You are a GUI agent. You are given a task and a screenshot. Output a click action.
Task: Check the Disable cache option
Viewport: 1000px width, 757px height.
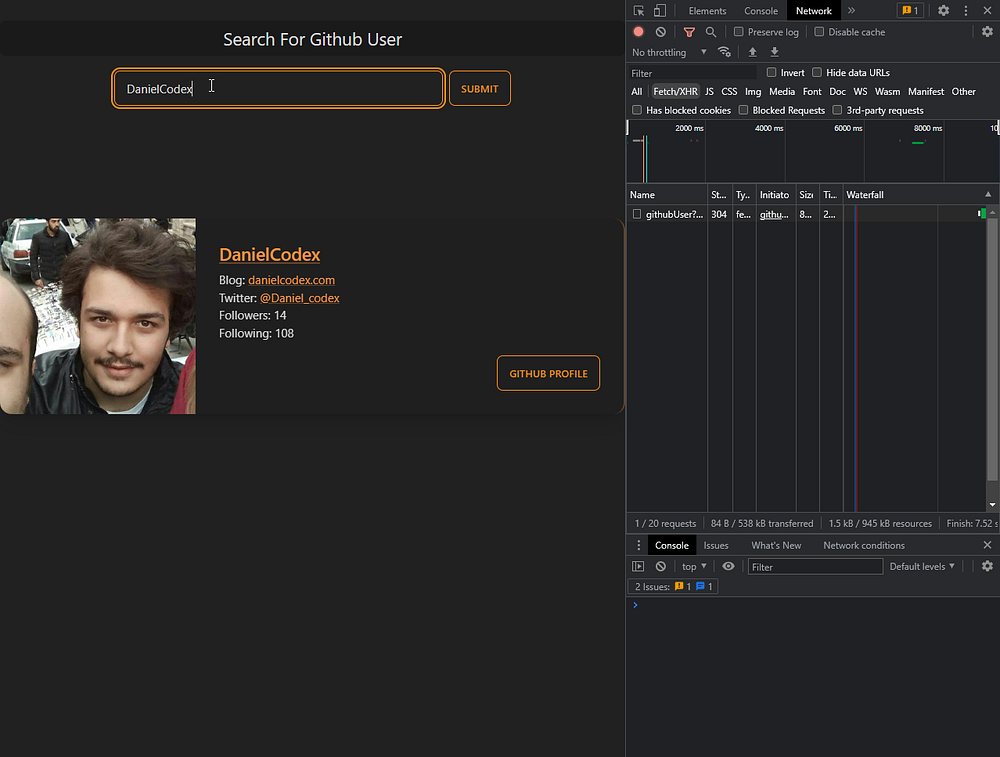click(820, 32)
